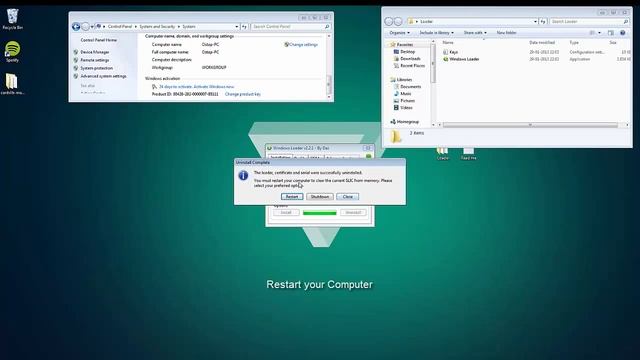Click the Back arrow in the System window

[x=76, y=27]
